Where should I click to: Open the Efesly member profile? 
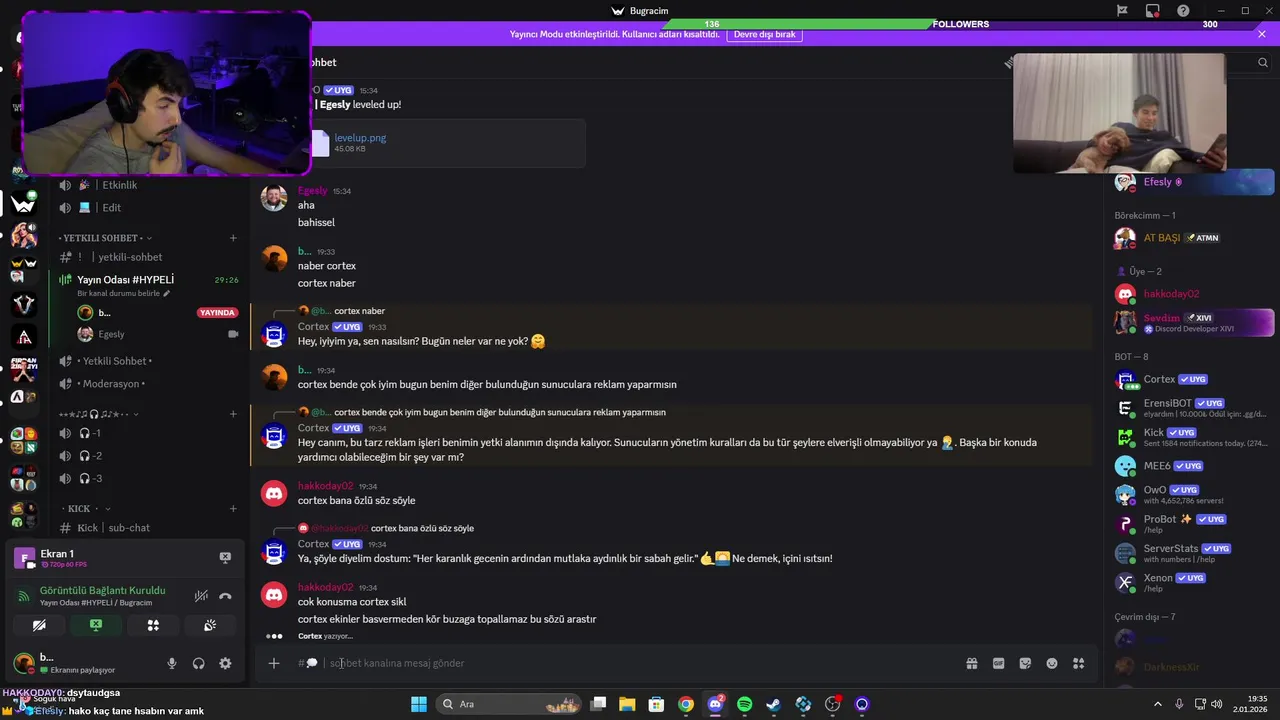(1193, 182)
